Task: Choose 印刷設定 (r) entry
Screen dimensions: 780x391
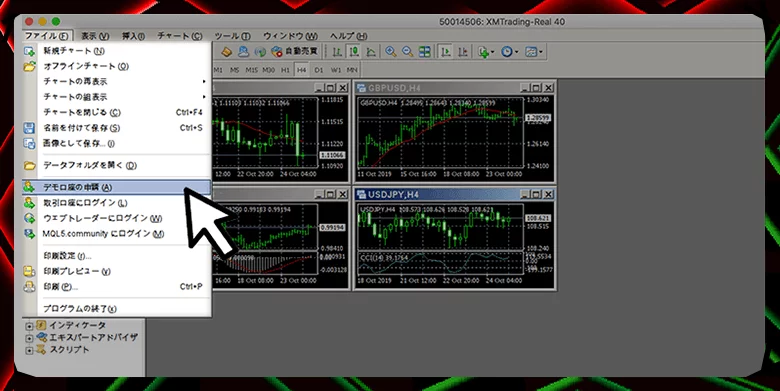Action: [117, 256]
